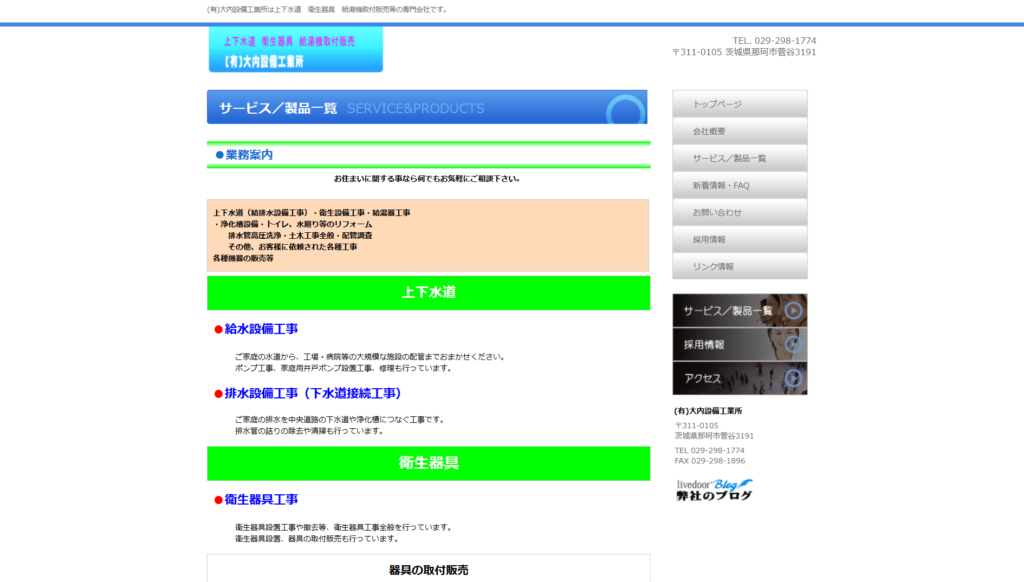1024x582 pixels.
Task: Click the sidebar FAX 029-298-1896 text
Action: (x=710, y=461)
